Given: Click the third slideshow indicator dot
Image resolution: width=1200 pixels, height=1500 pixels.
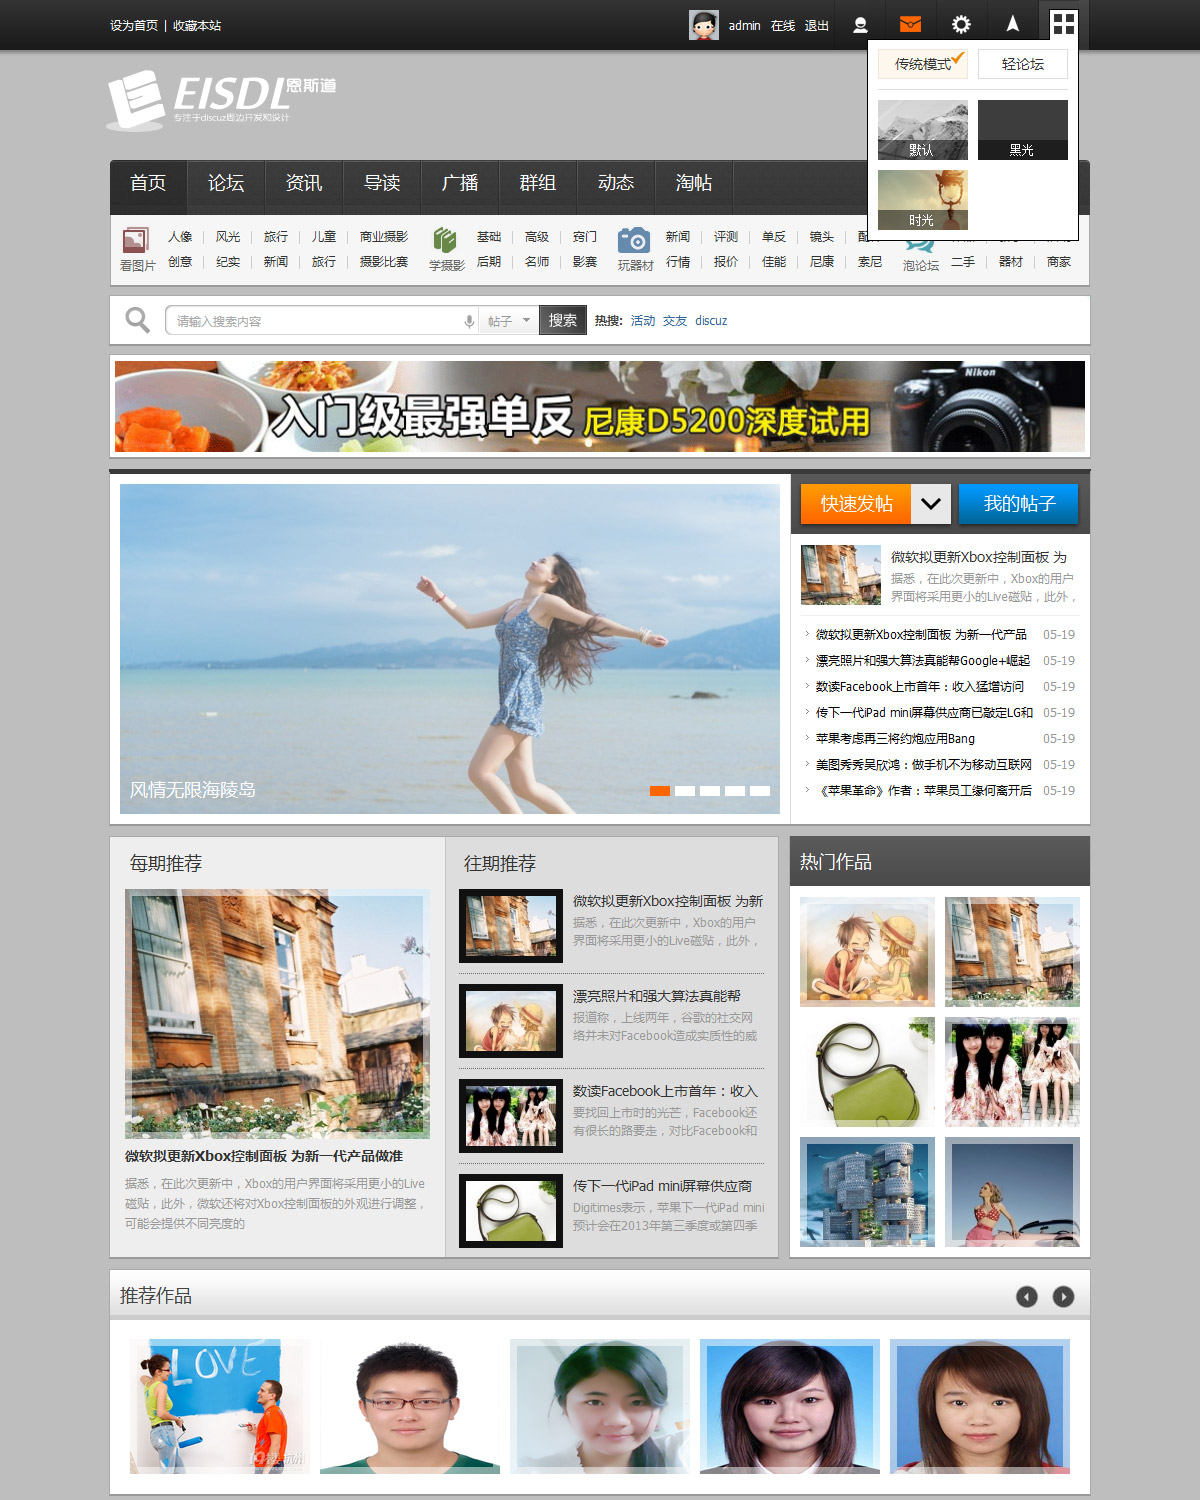Looking at the screenshot, I should pyautogui.click(x=710, y=791).
